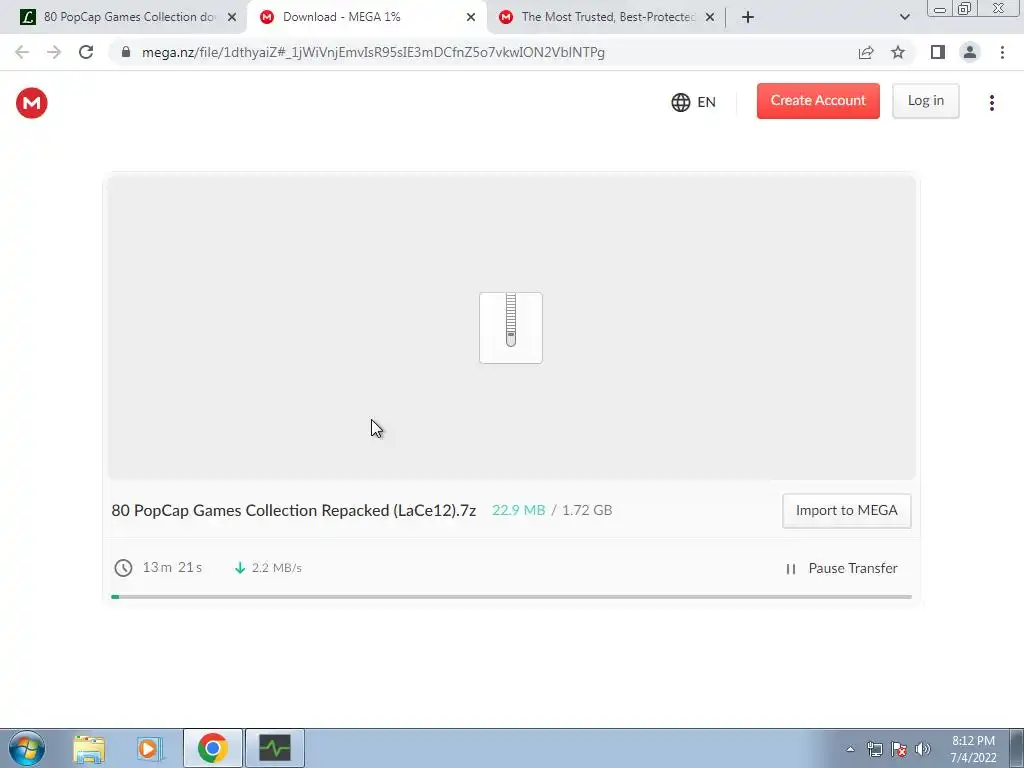This screenshot has height=768, width=1024.
Task: Open Action Center flag icon
Action: click(x=899, y=749)
